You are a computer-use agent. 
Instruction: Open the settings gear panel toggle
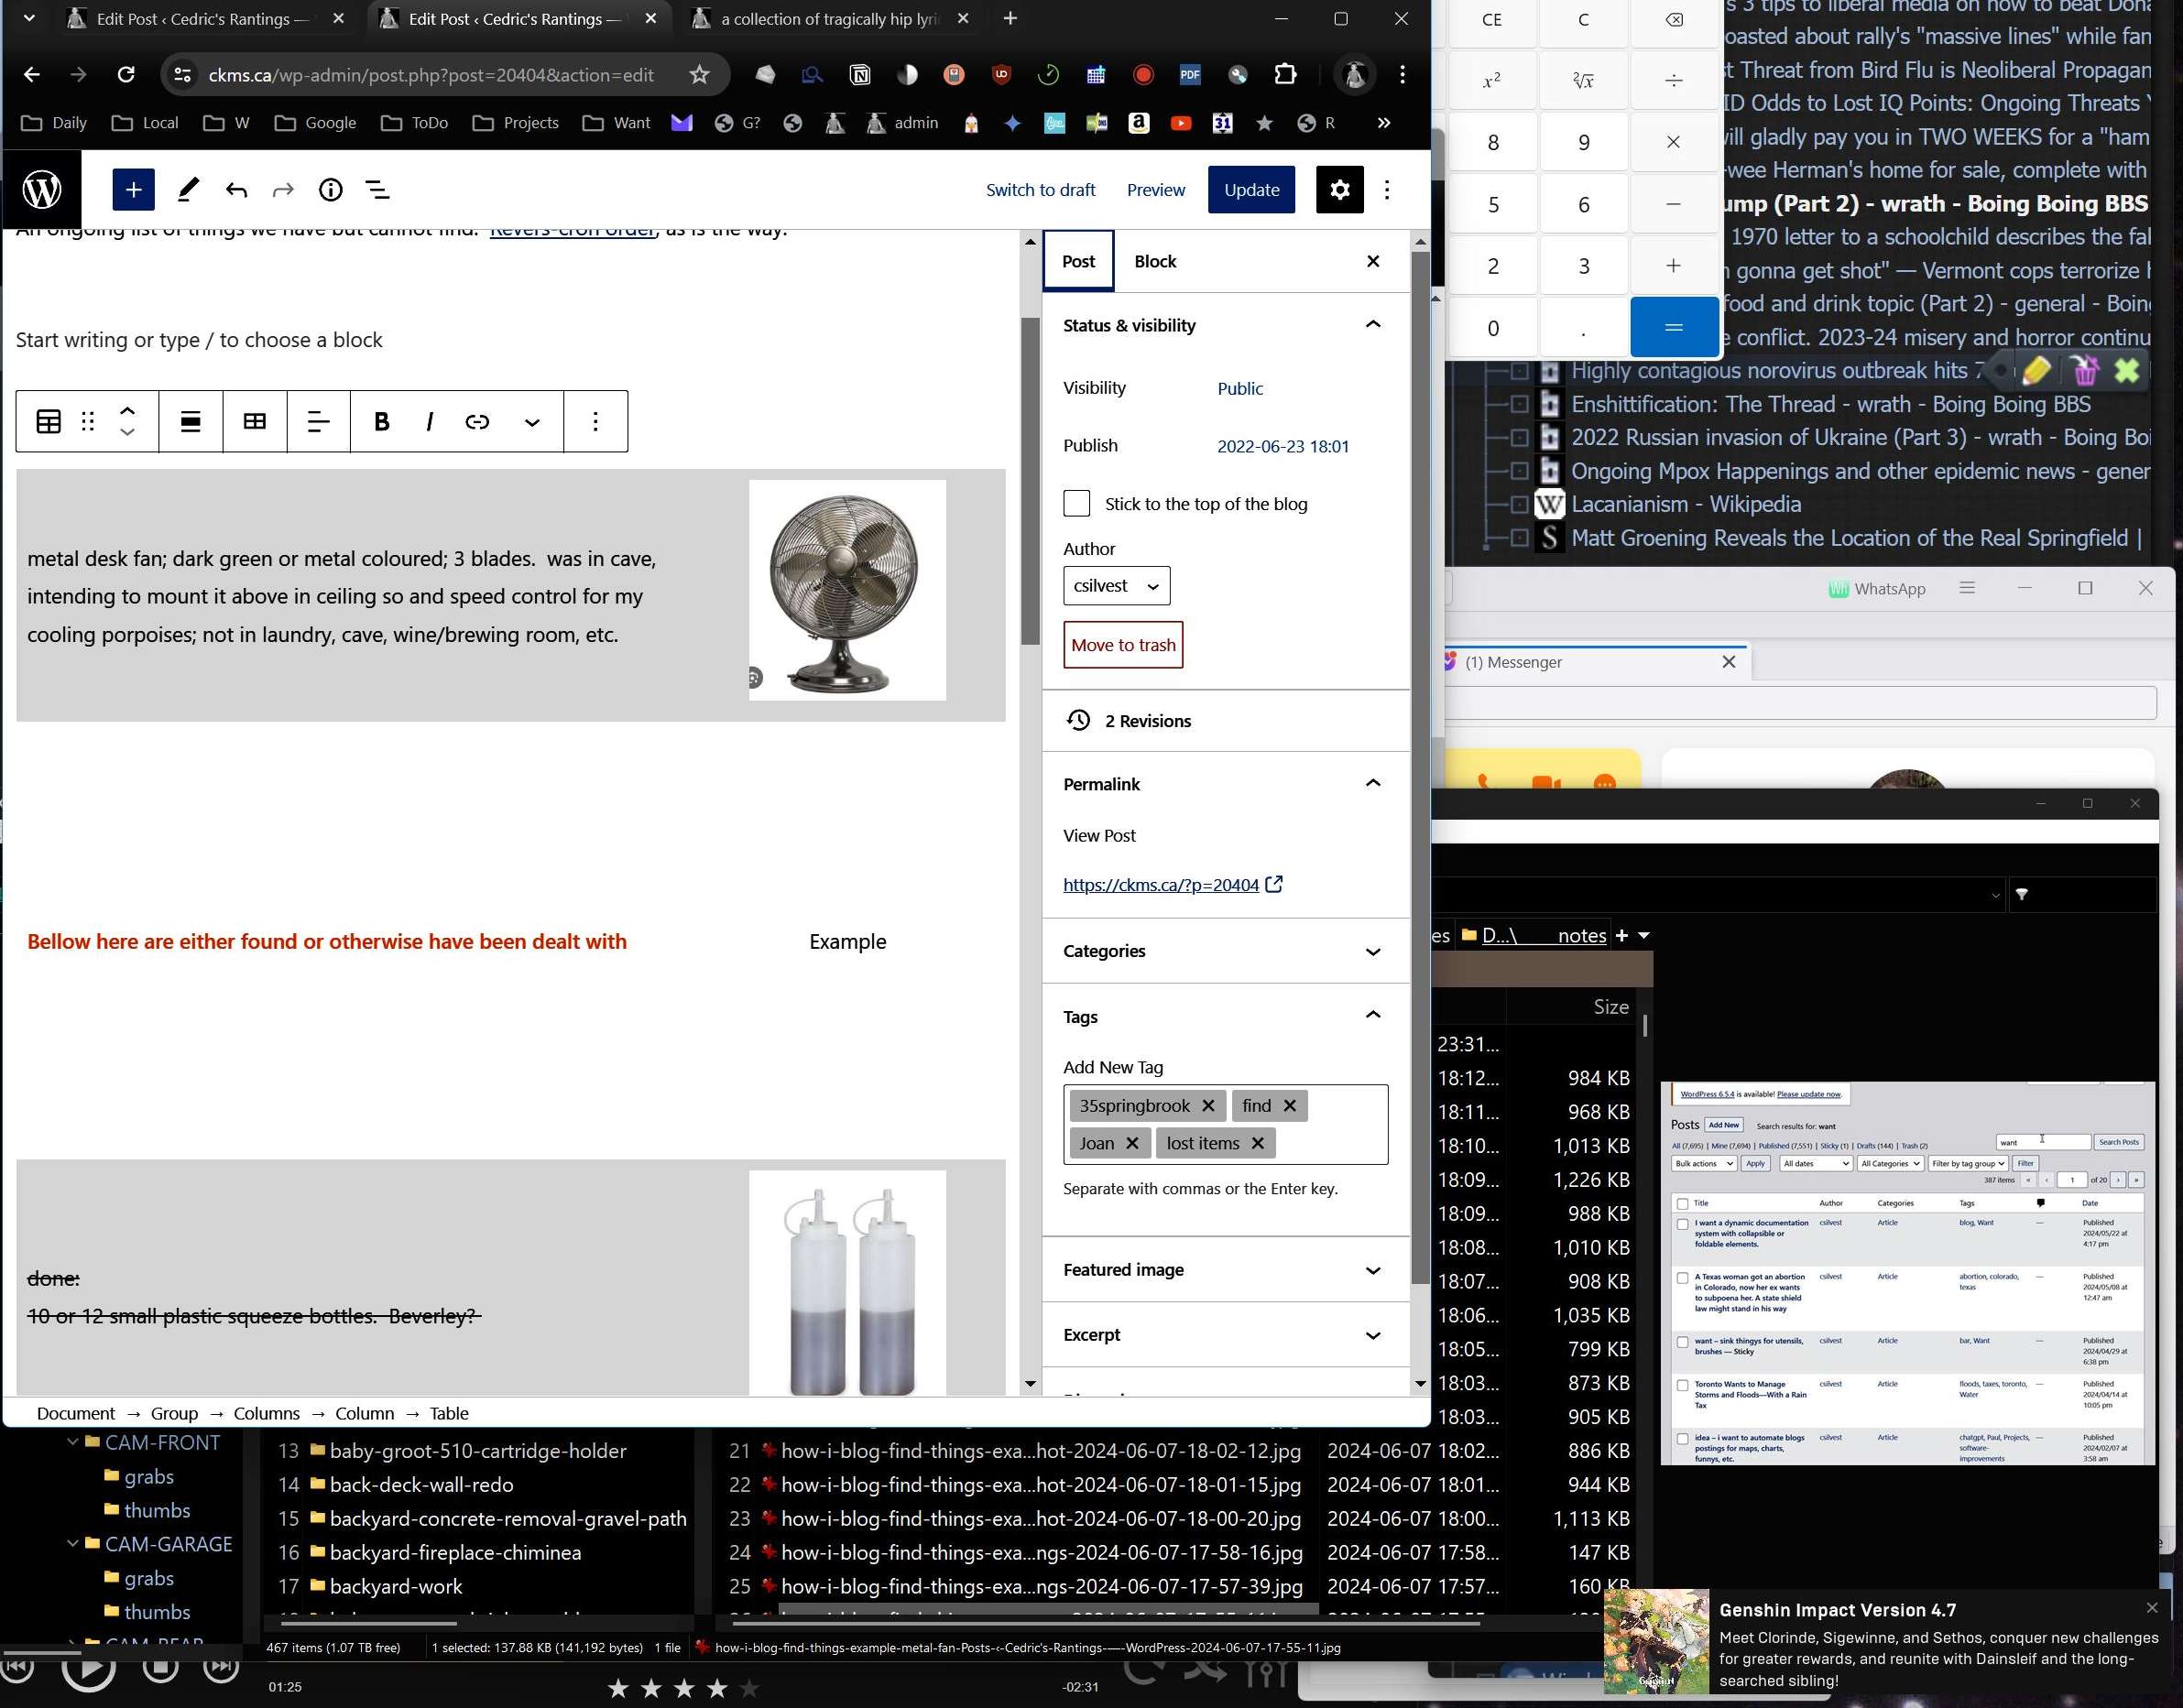tap(1339, 190)
